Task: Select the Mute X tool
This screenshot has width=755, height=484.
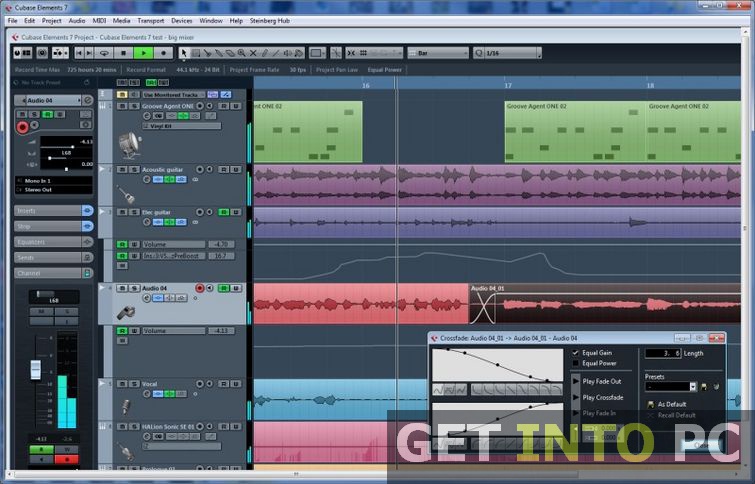Action: coord(253,53)
